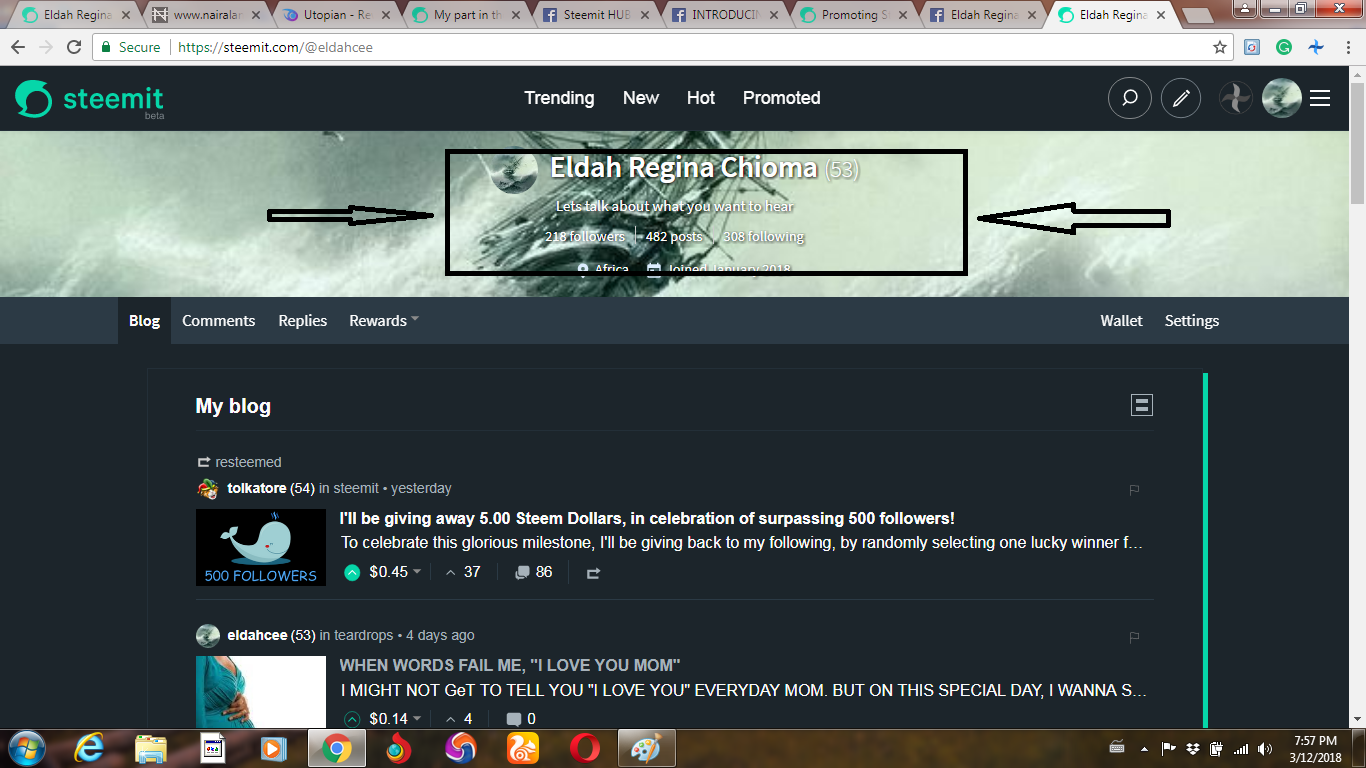
Task: Upvote the tolkatore 500 followers post
Action: tap(352, 573)
